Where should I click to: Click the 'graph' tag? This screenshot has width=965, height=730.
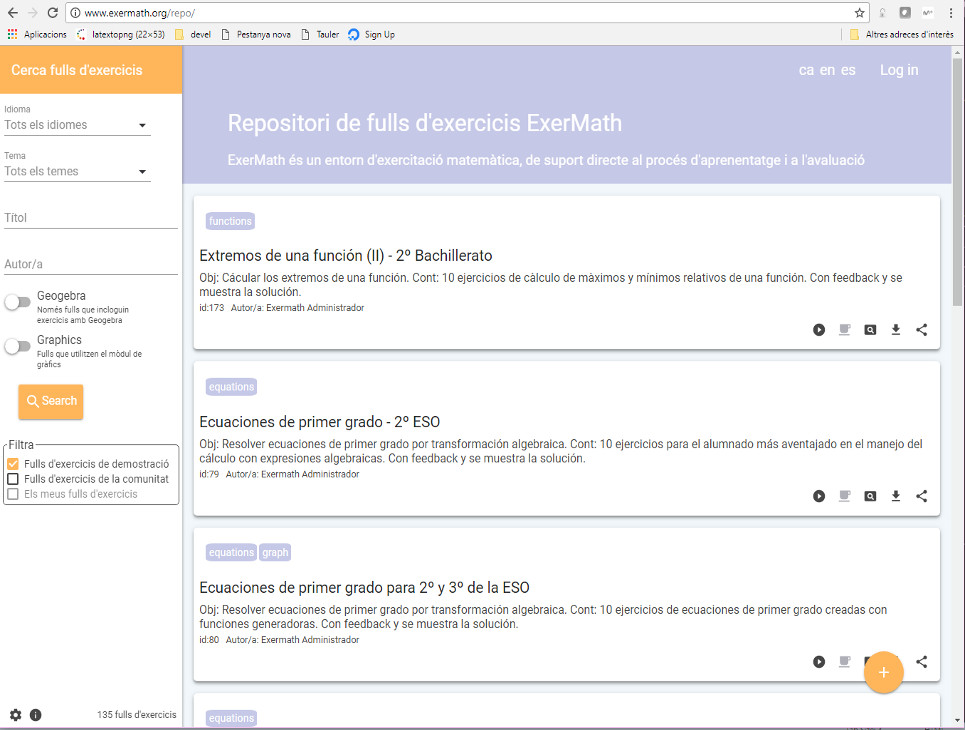[x=275, y=552]
